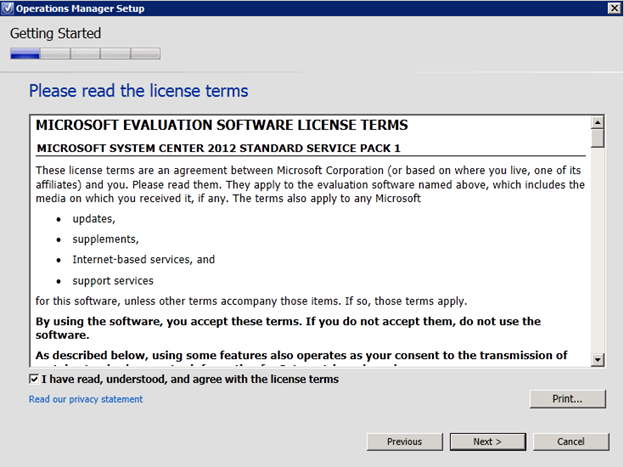The height and width of the screenshot is (467, 624).
Task: Go back with the Previous button
Action: pos(404,442)
